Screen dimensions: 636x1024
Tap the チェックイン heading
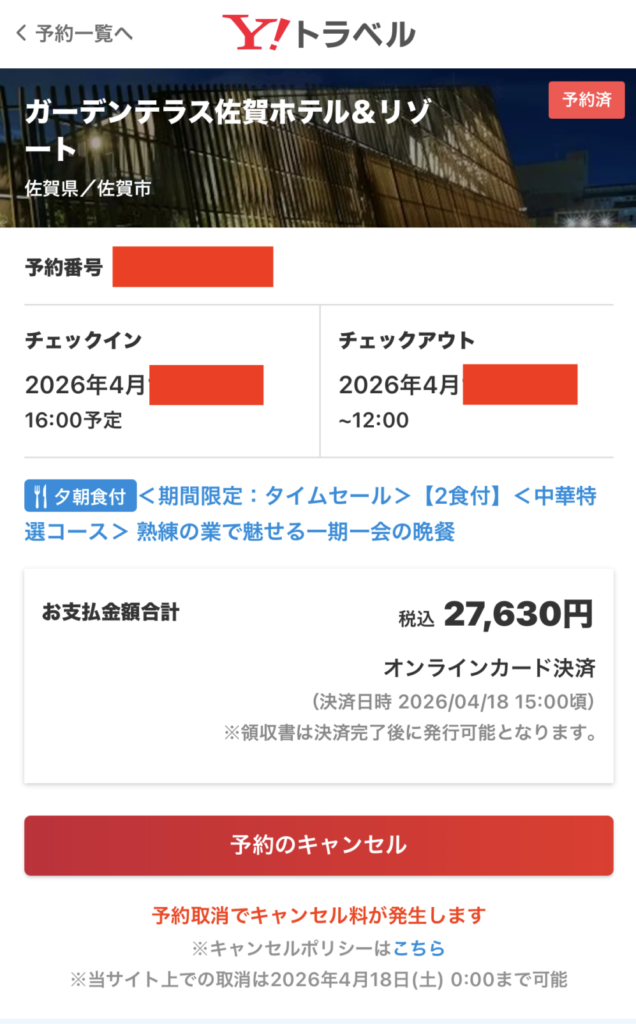tap(83, 340)
